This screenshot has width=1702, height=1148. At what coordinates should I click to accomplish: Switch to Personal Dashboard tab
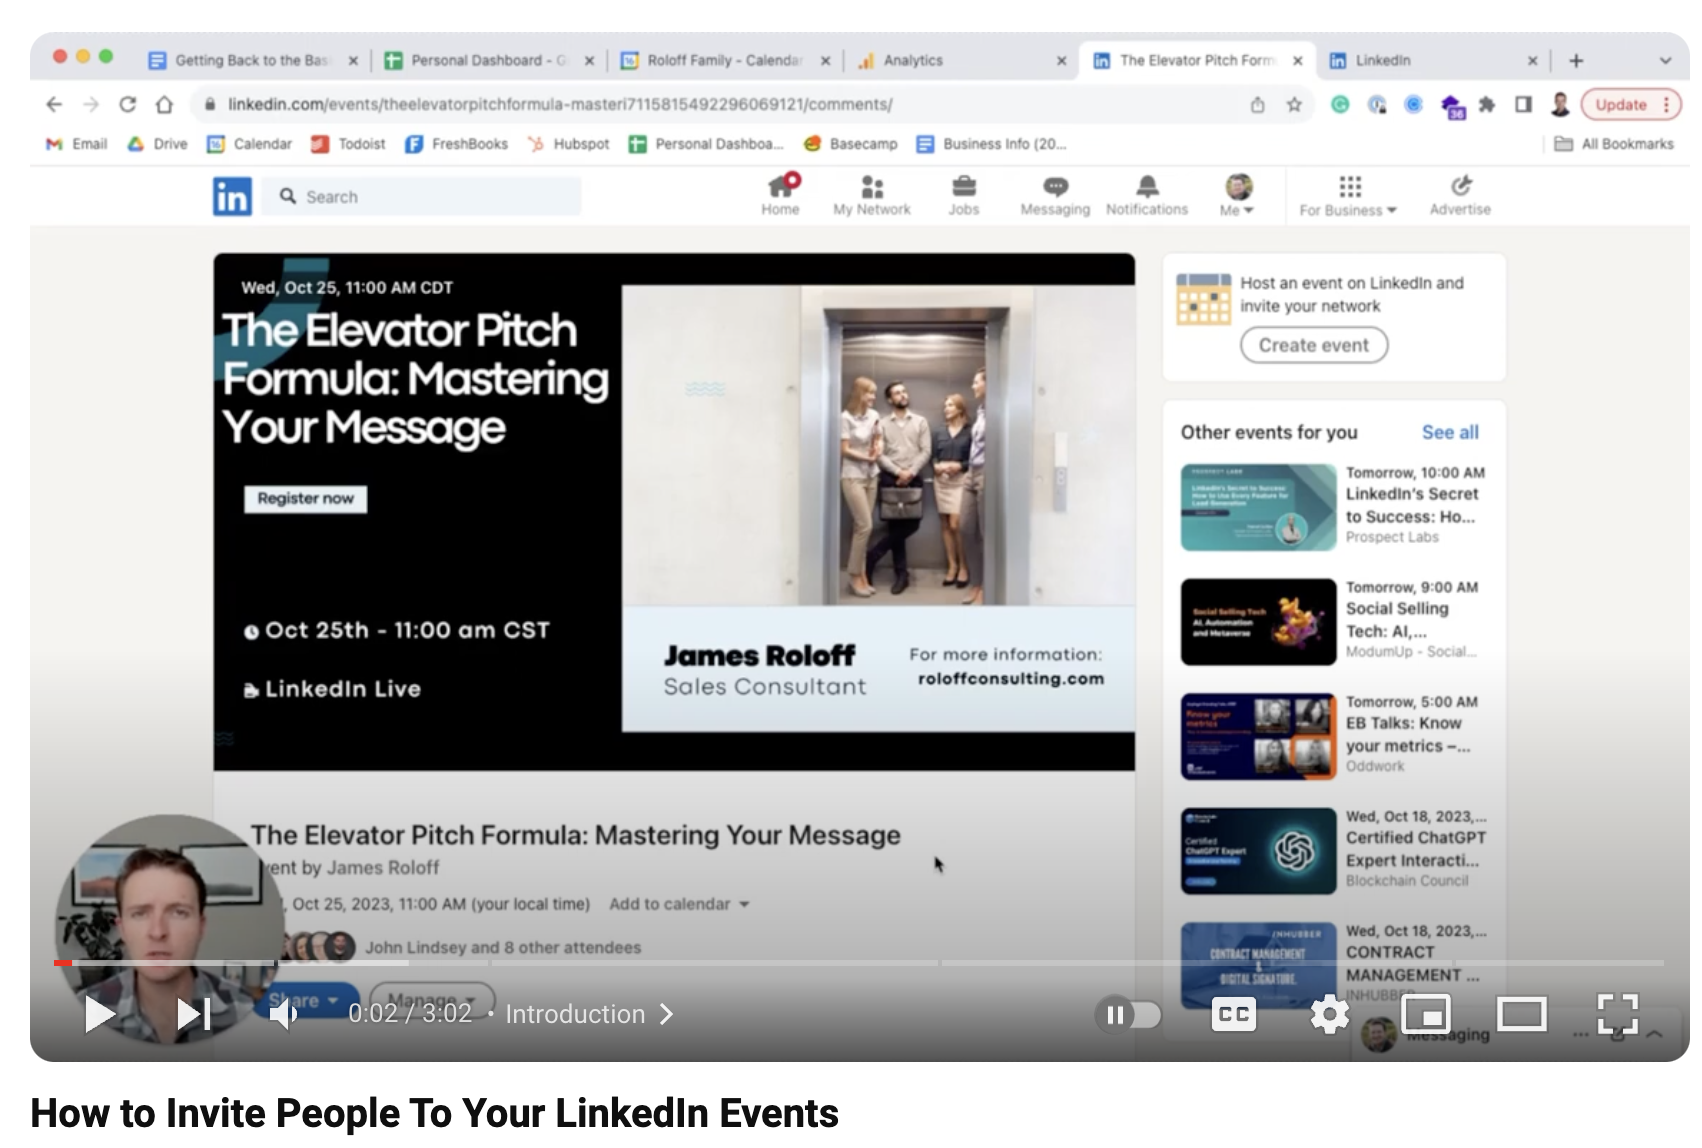coord(488,60)
